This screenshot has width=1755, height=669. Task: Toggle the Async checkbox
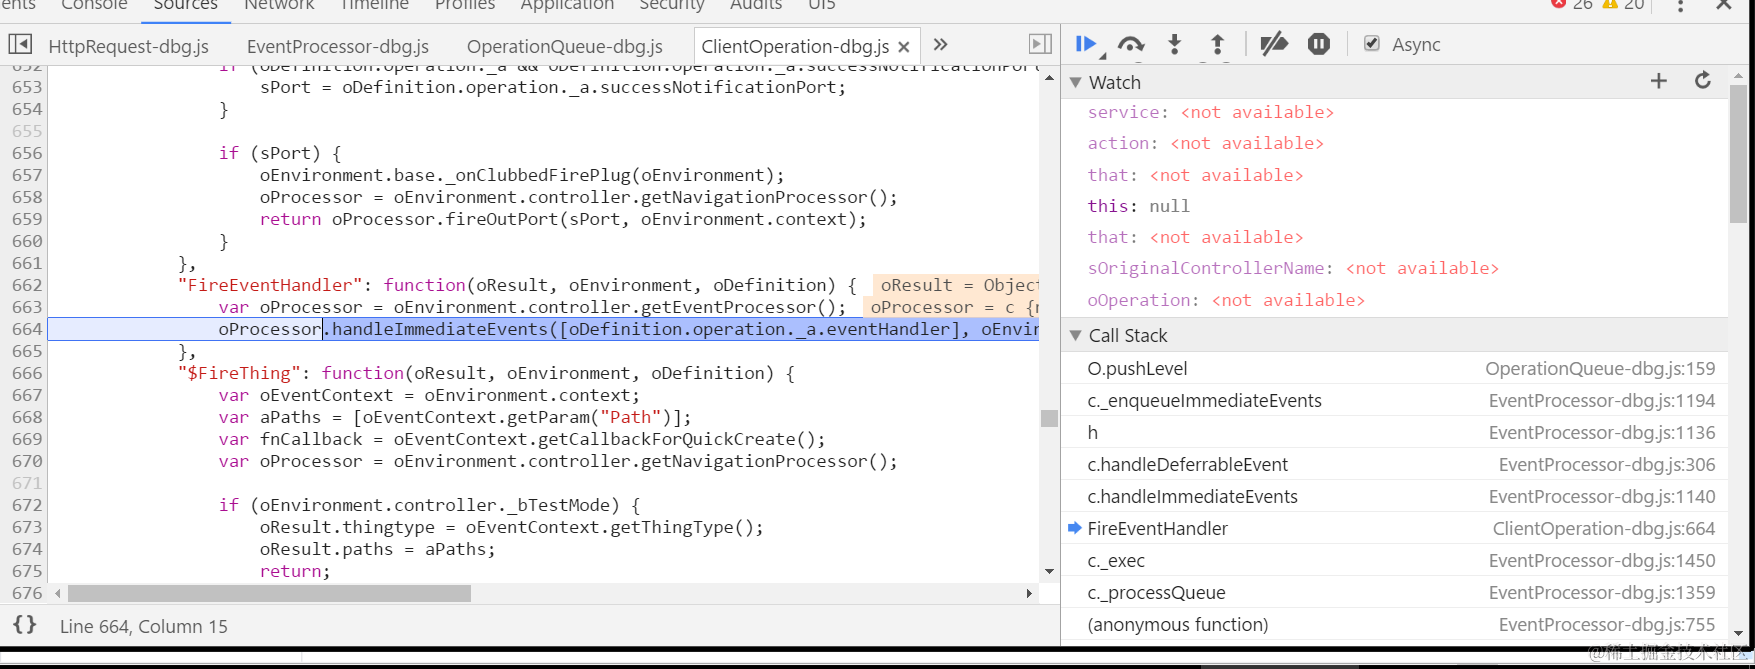pyautogui.click(x=1372, y=44)
